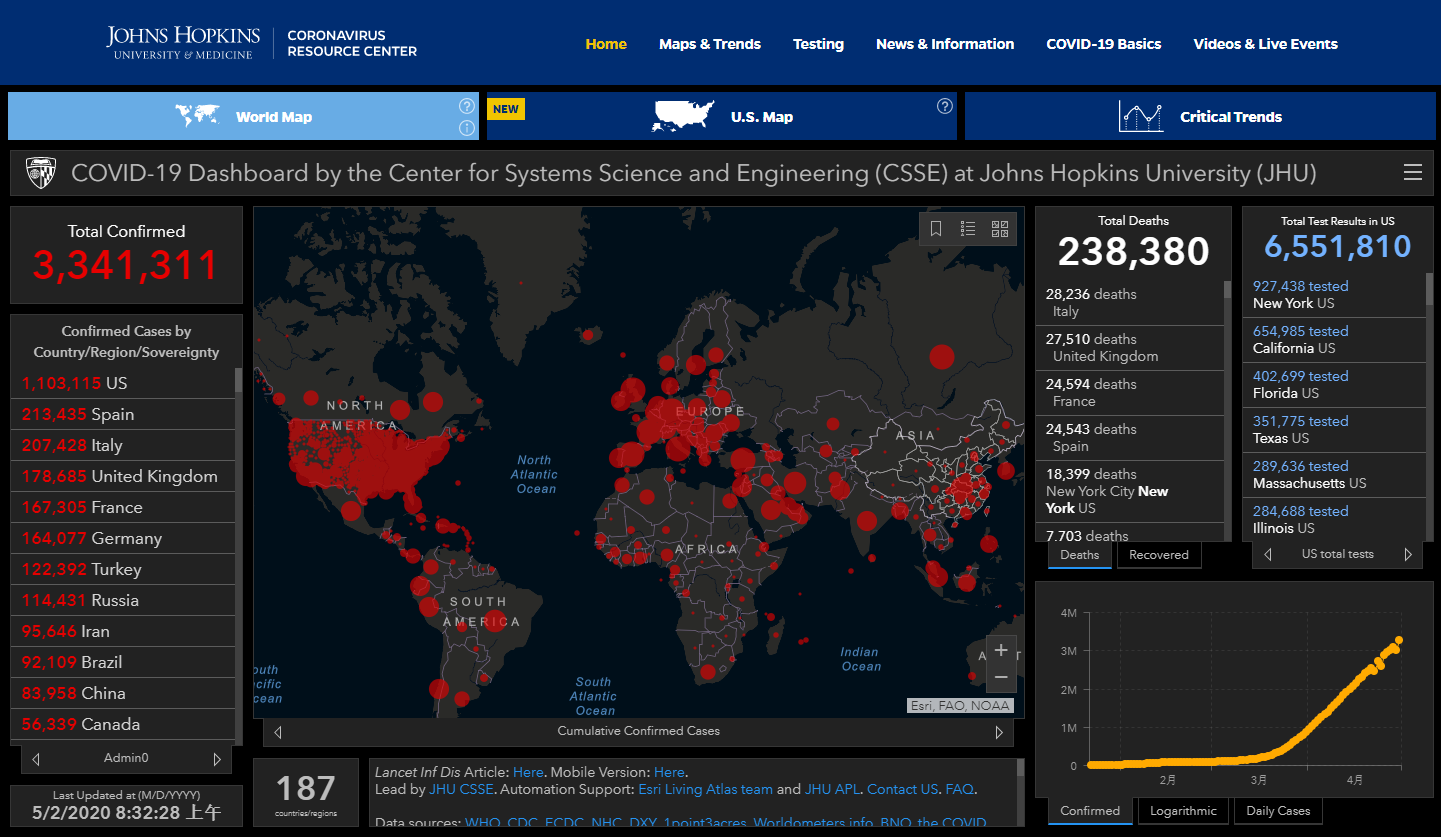Viewport: 1441px width, 837px height.
Task: Click left arrow beside US total tests
Action: [1268, 554]
